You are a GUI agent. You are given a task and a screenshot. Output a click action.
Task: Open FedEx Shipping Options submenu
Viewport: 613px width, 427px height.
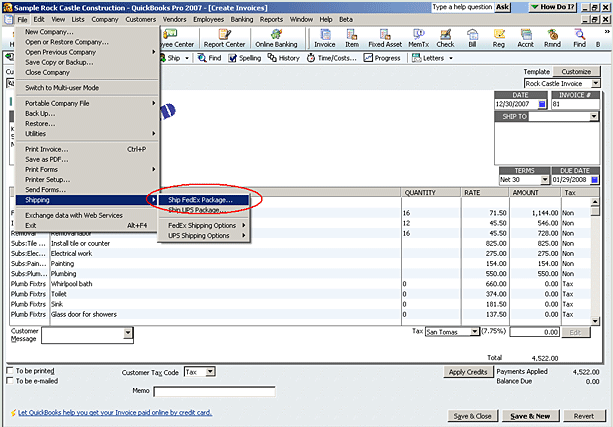click(x=204, y=226)
